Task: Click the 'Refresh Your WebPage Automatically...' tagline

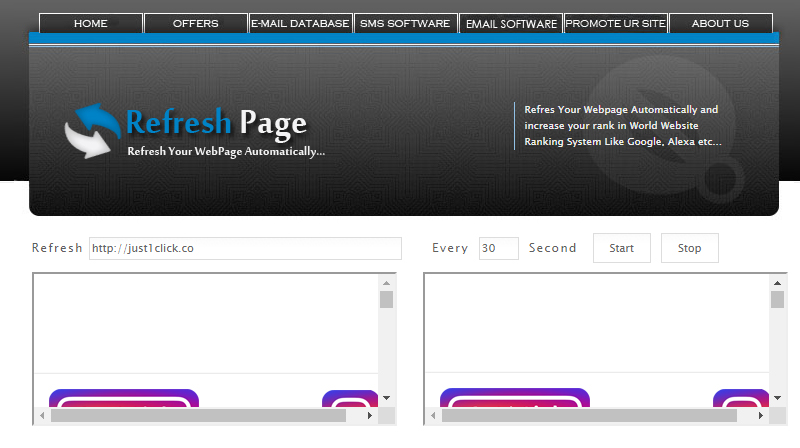Action: [226, 152]
